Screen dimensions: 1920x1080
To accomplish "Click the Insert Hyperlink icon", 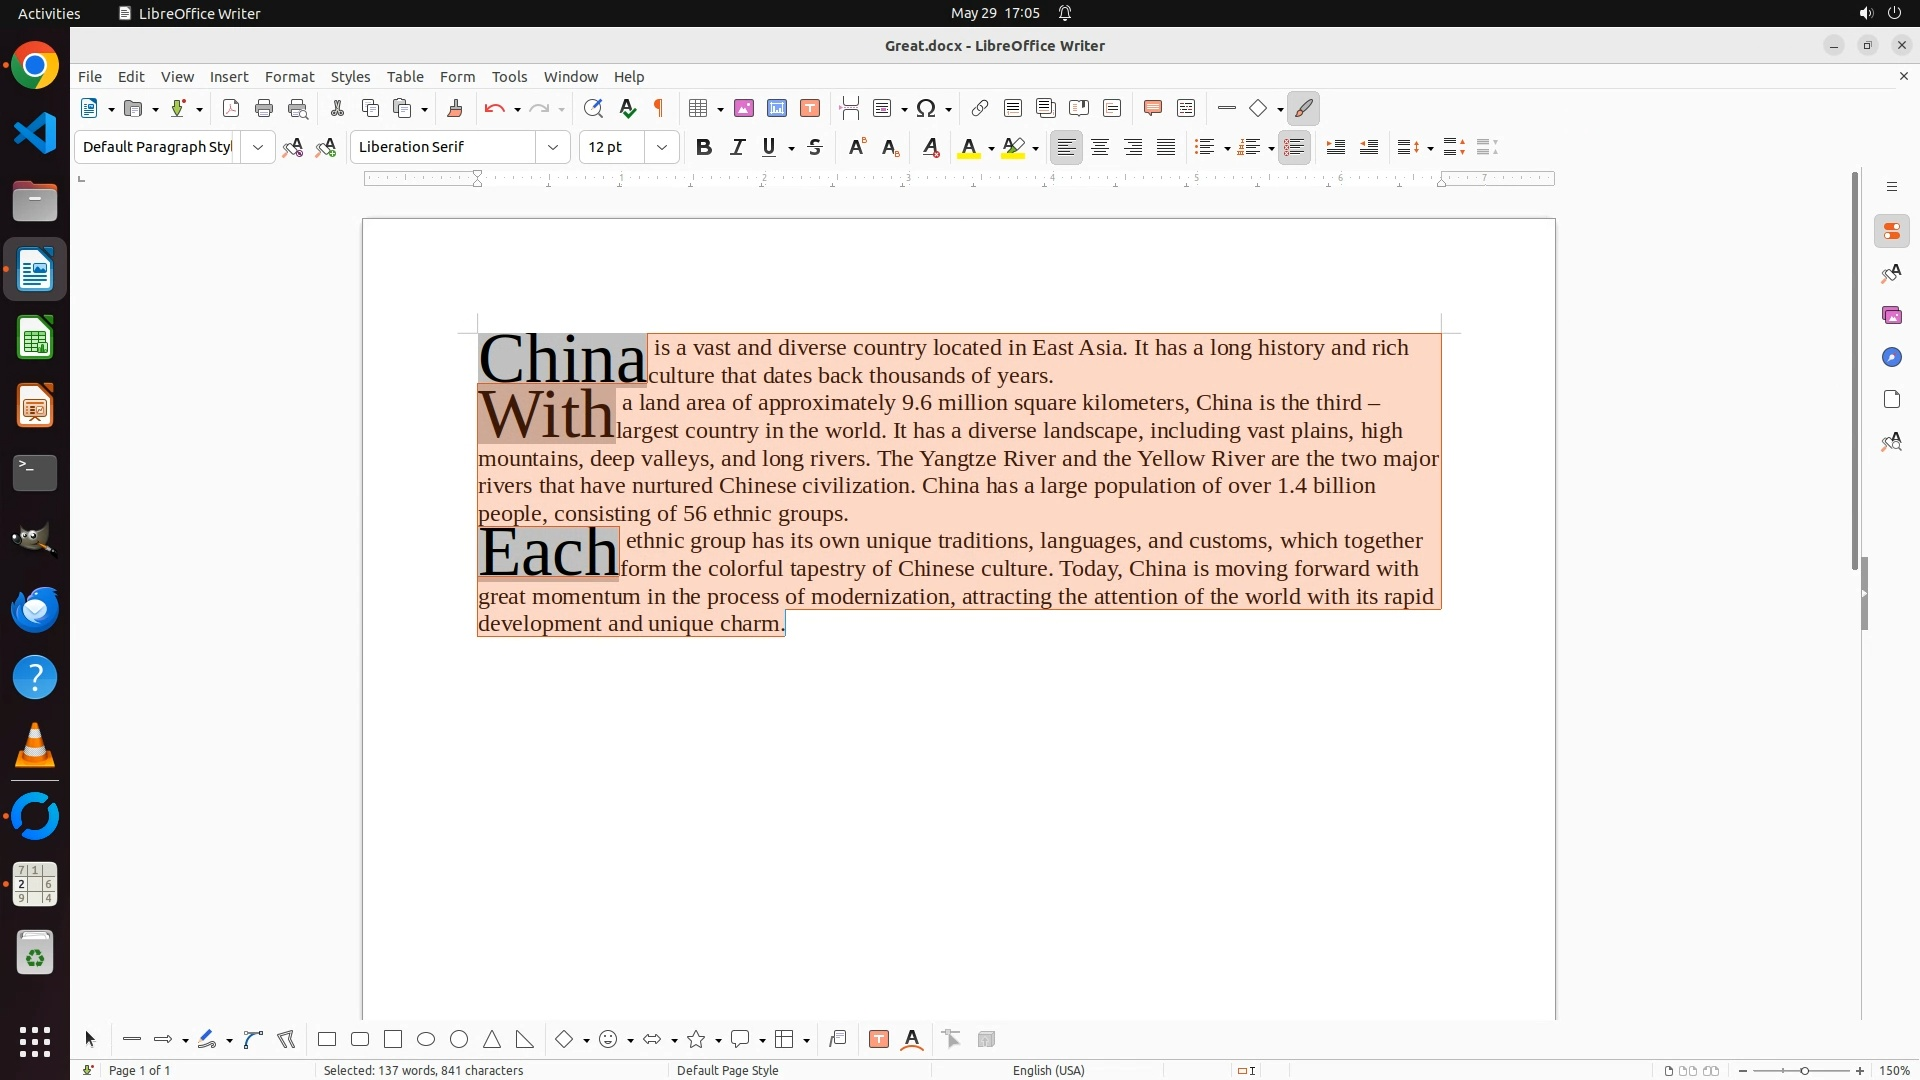I will coord(980,108).
